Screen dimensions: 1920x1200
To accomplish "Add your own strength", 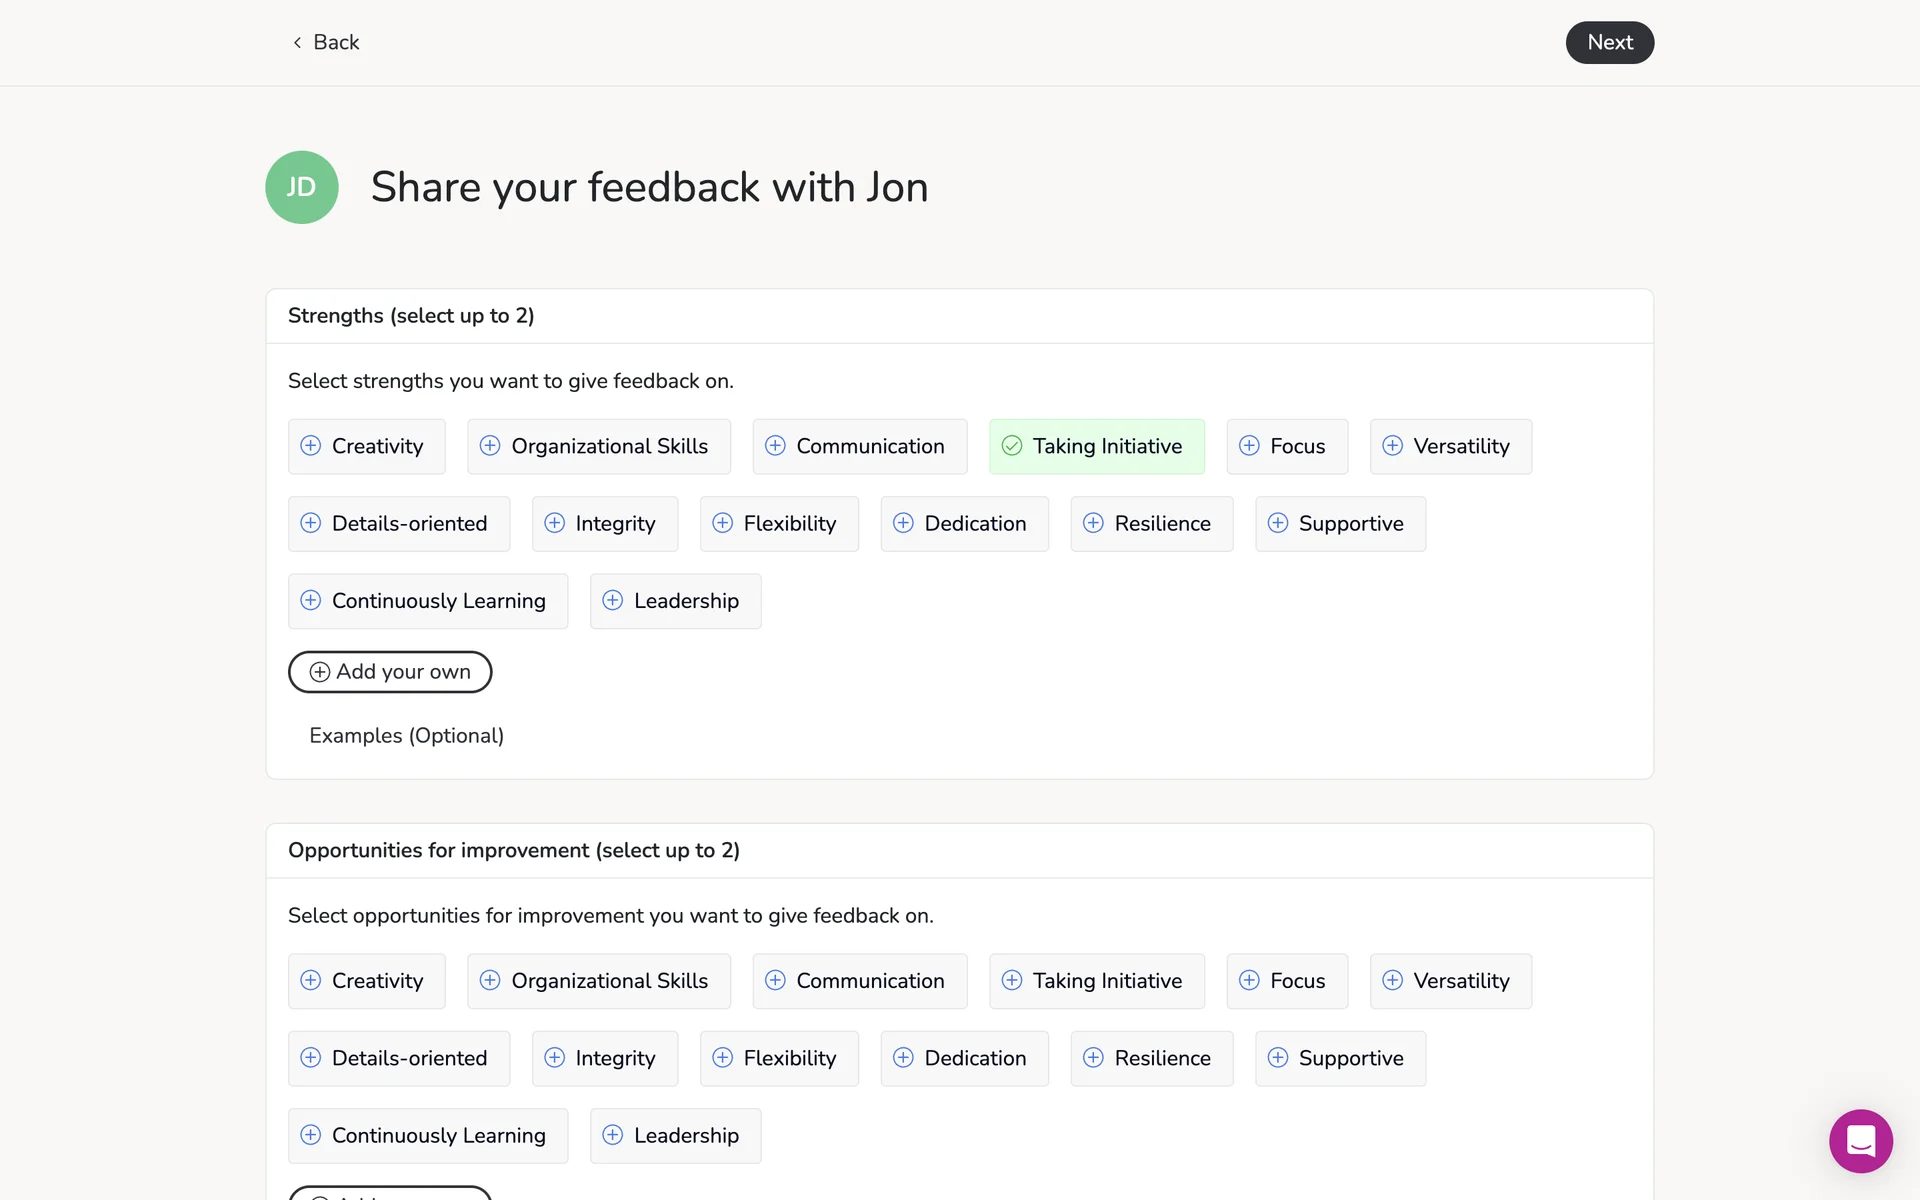I will [x=390, y=672].
